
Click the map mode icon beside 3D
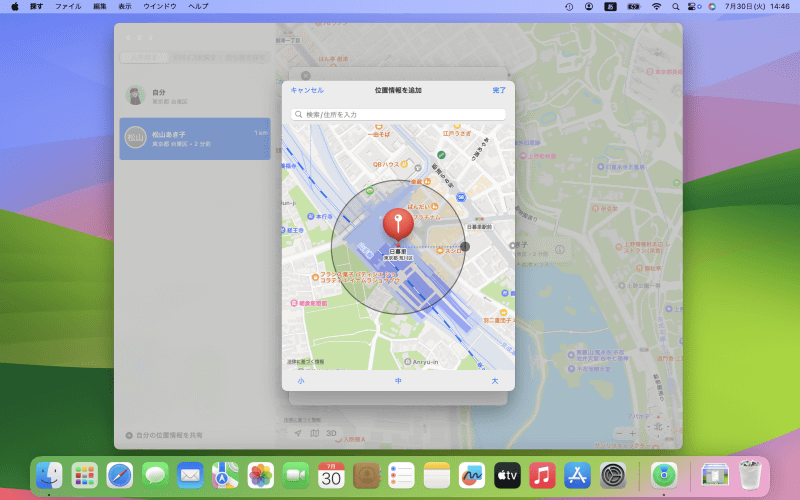pyautogui.click(x=315, y=433)
